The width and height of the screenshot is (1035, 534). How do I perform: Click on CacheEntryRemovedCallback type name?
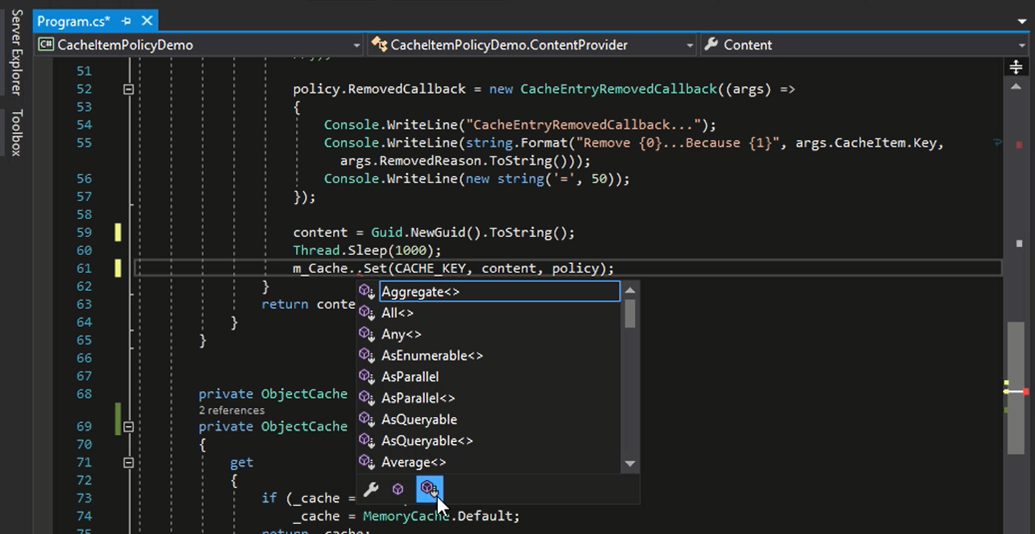pyautogui.click(x=618, y=89)
